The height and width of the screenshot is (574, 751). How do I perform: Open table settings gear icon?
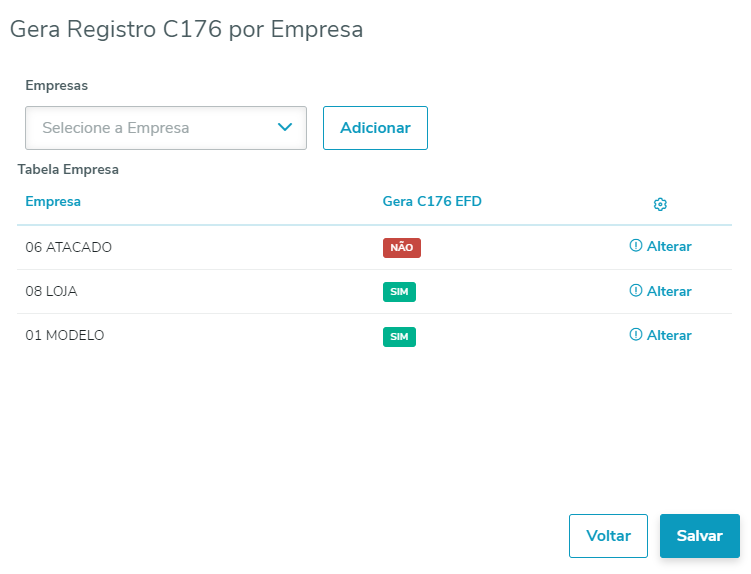[660, 204]
